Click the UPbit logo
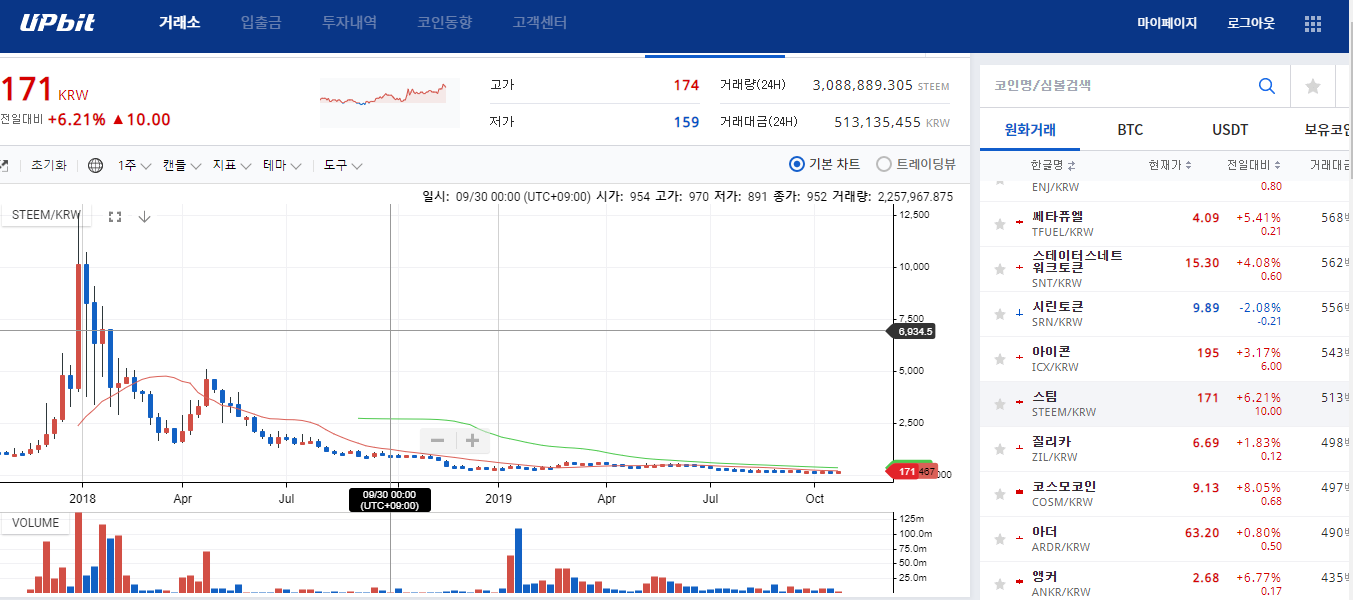 coord(57,22)
